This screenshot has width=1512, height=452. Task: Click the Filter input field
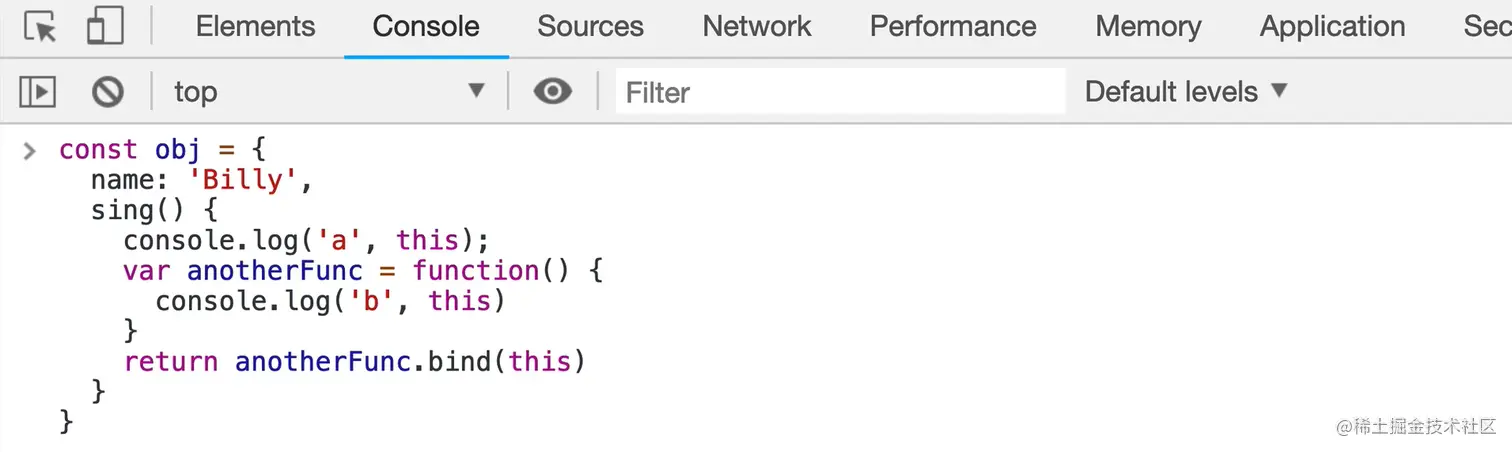840,92
